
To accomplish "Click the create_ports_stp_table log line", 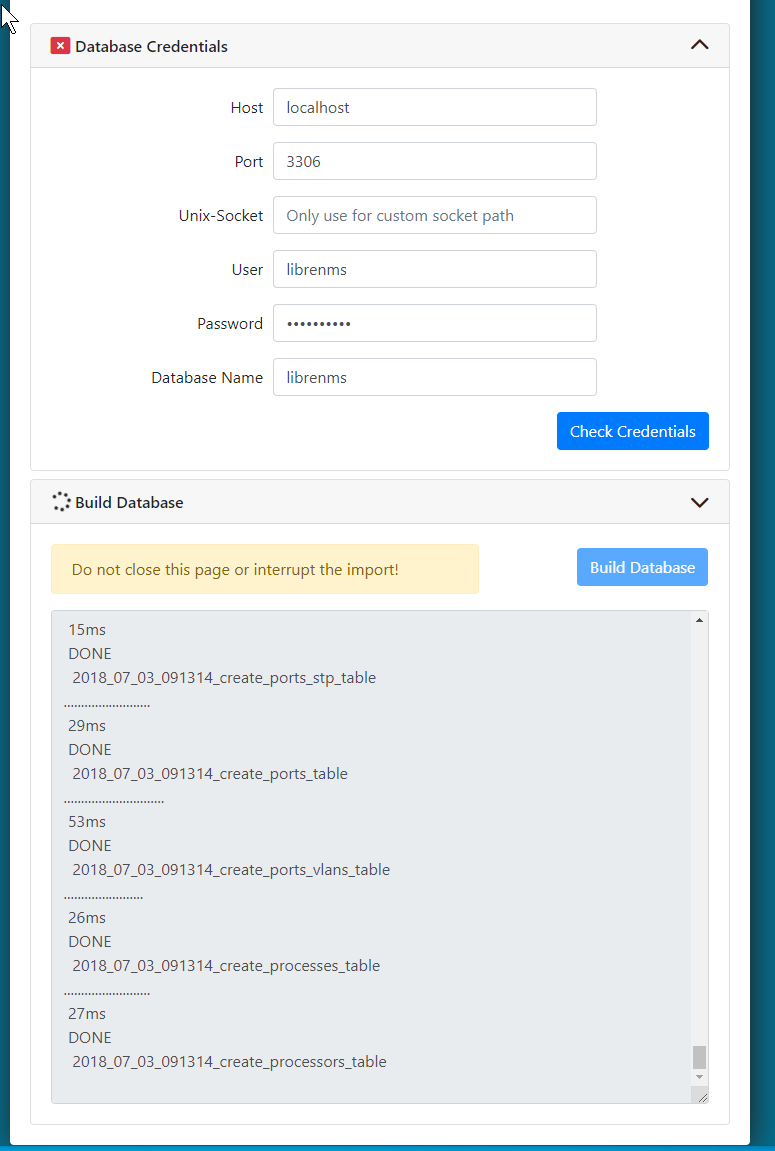I will coord(224,678).
